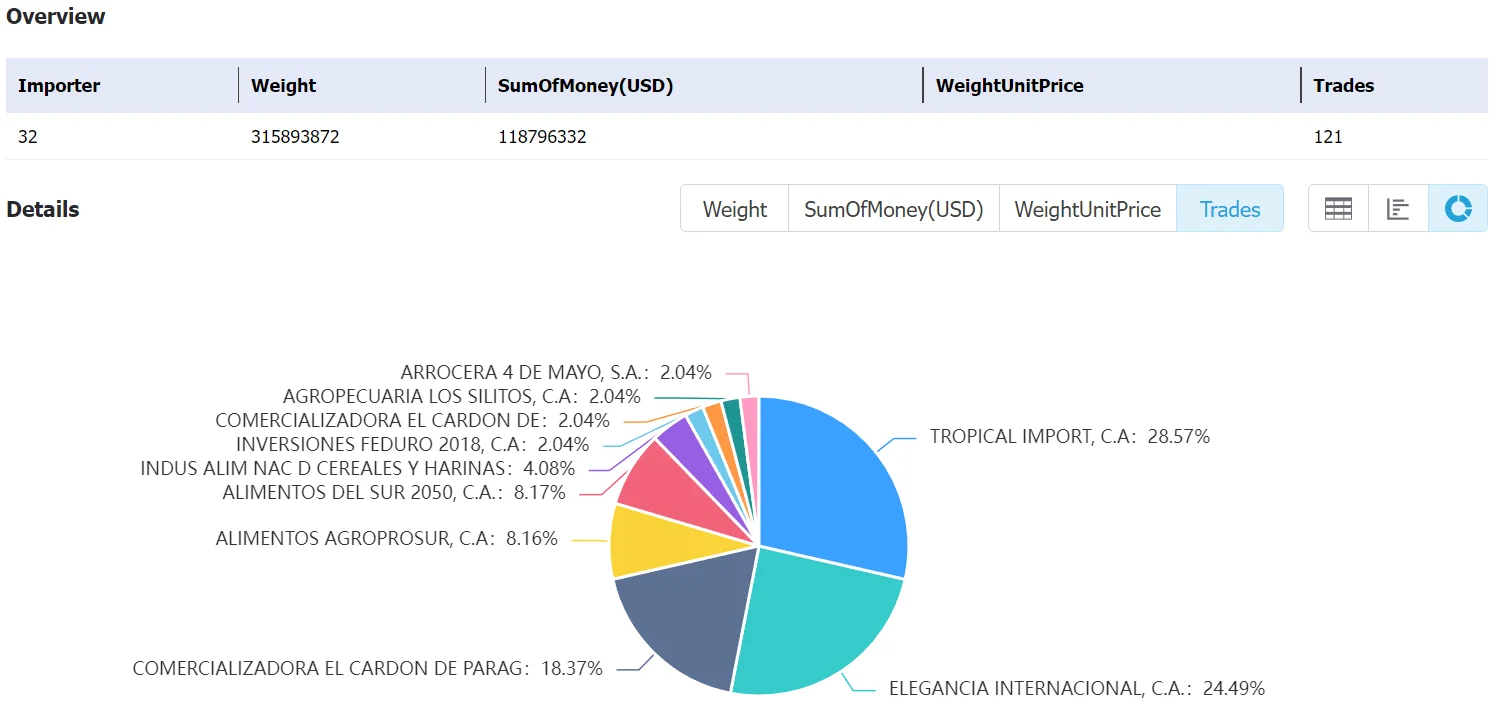Click the INDUS ALIM NAC D CEREALES label
This screenshot has width=1501, height=711.
(x=358, y=468)
